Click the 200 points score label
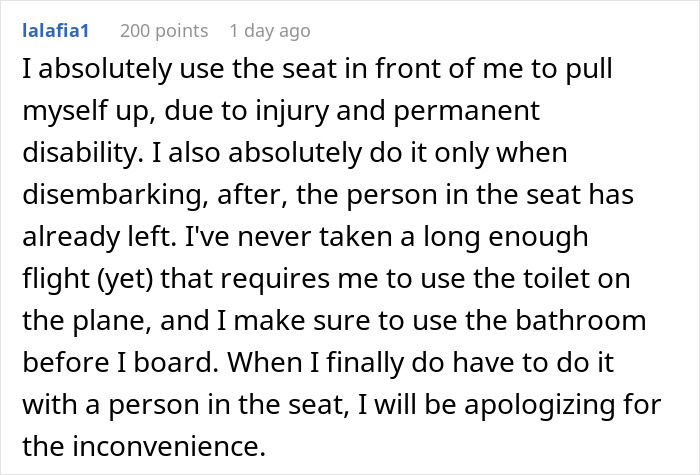700x475 pixels. tap(164, 31)
